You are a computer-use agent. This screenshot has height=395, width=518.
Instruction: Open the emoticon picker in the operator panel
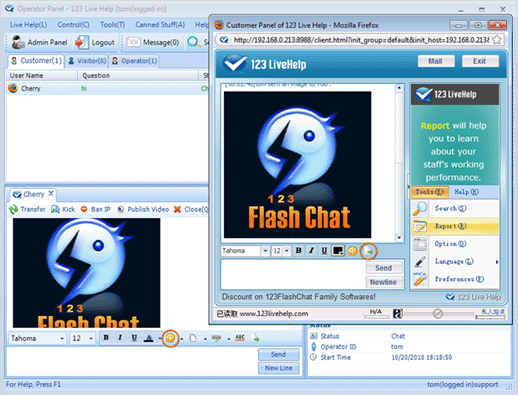[x=170, y=338]
